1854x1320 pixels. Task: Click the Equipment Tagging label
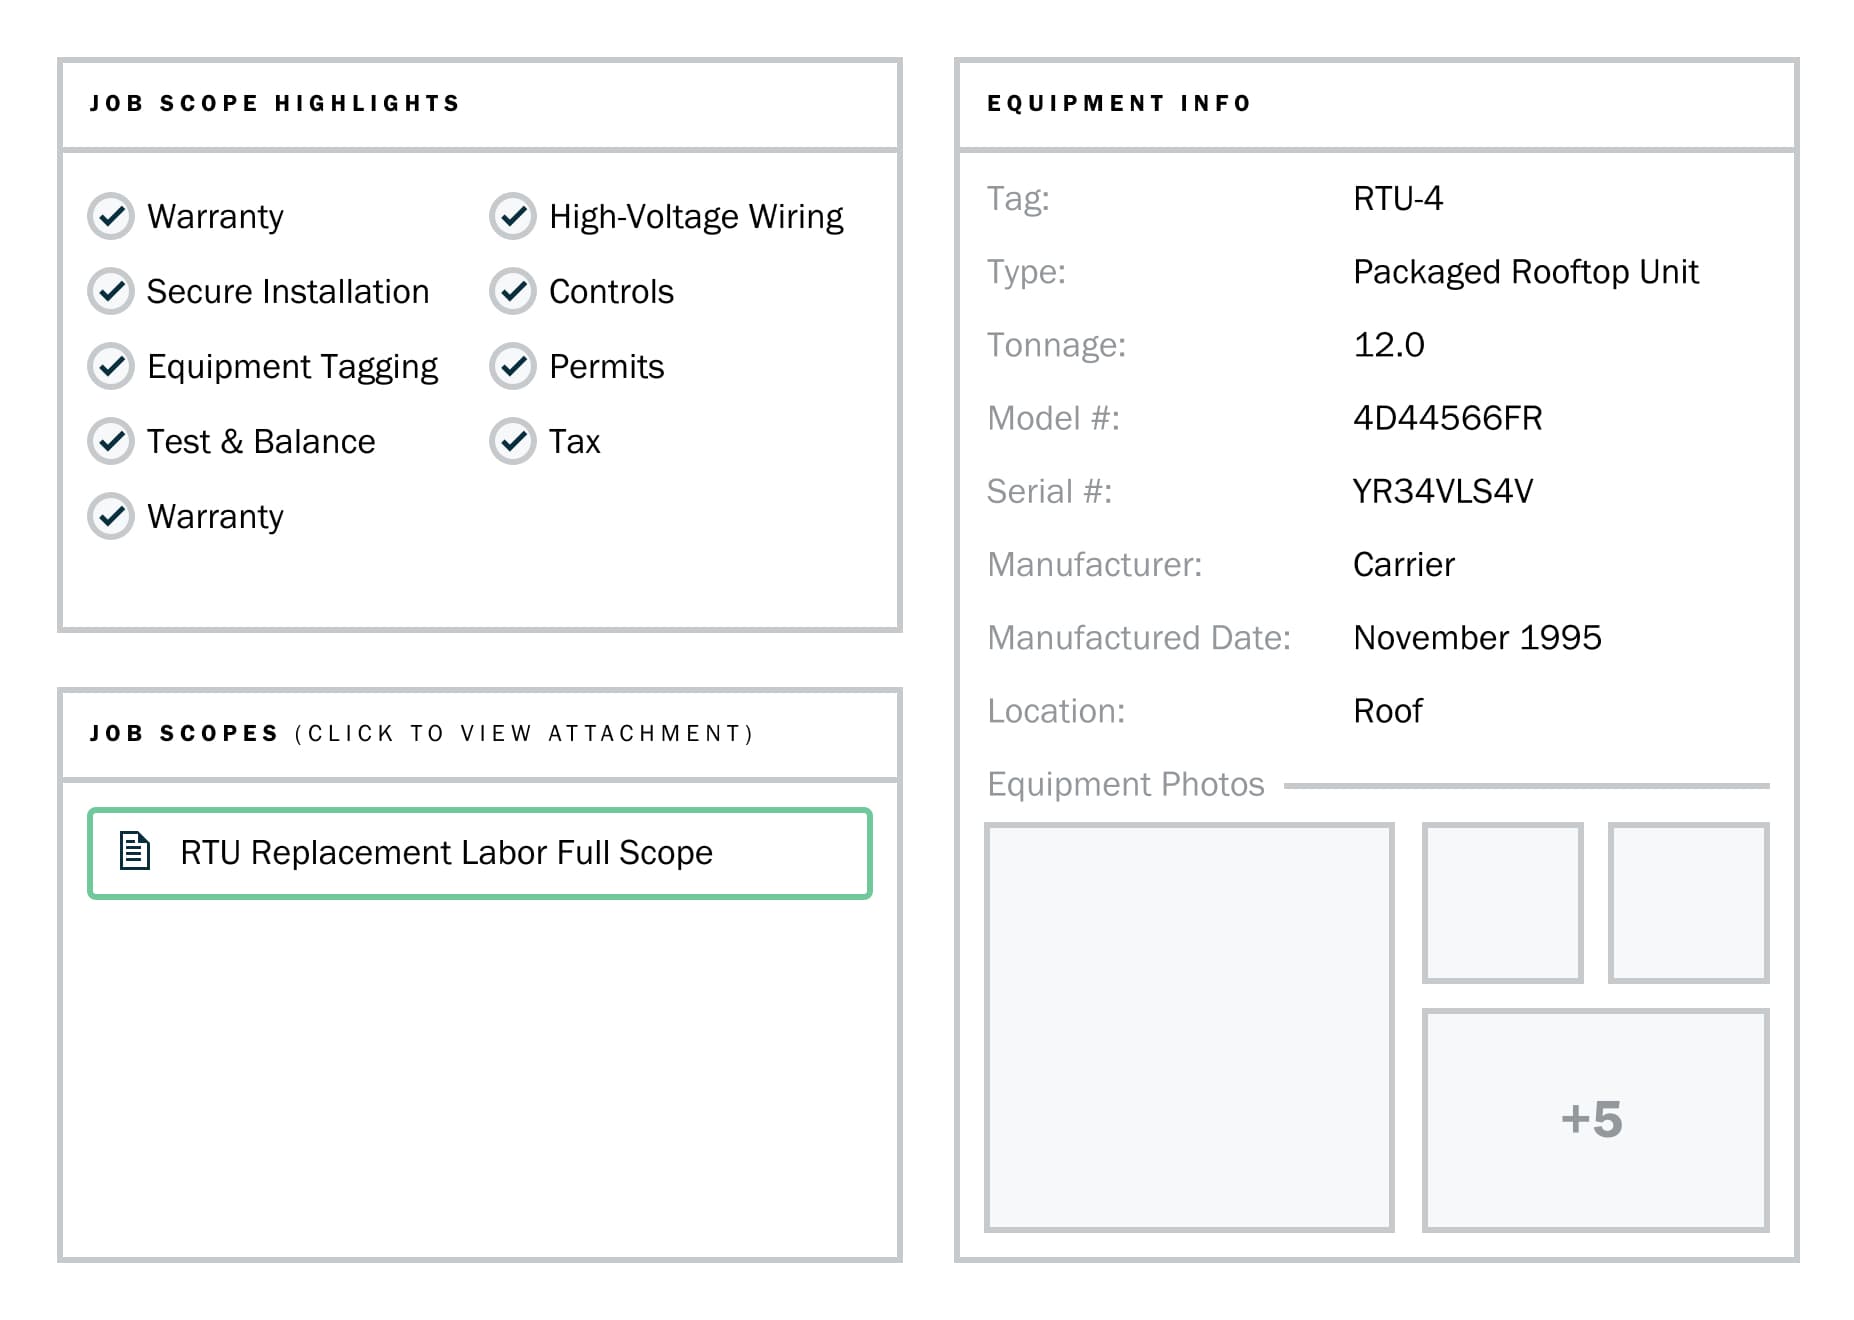coord(292,366)
